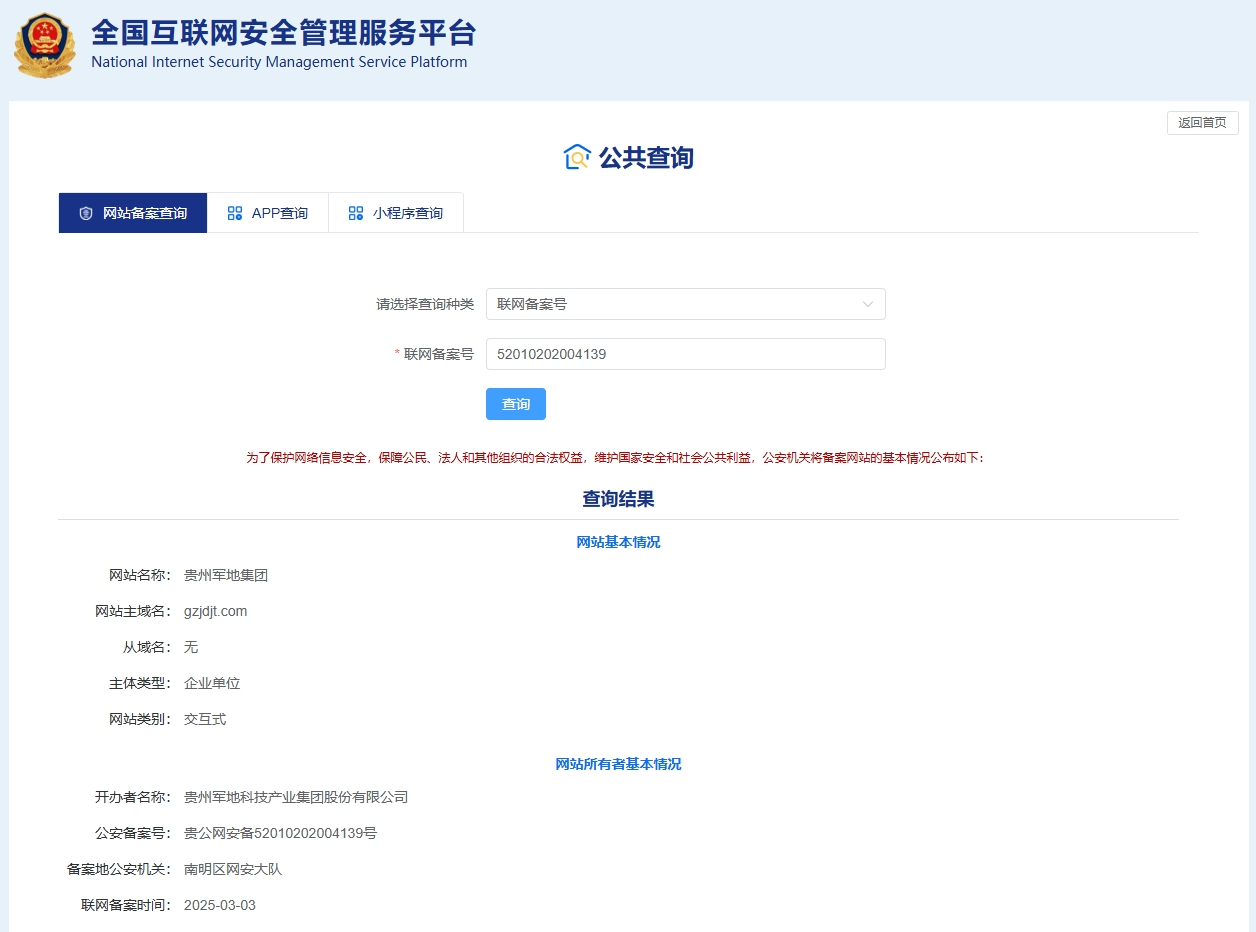Screen dimensions: 1256x932
Task: Click the 备案地公安机关 label
Action: click(119, 869)
